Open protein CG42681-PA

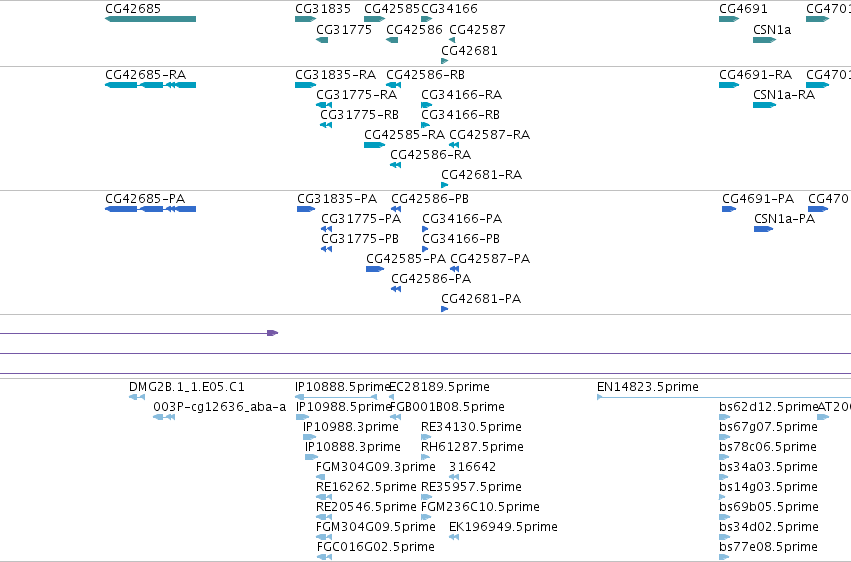tap(444, 309)
